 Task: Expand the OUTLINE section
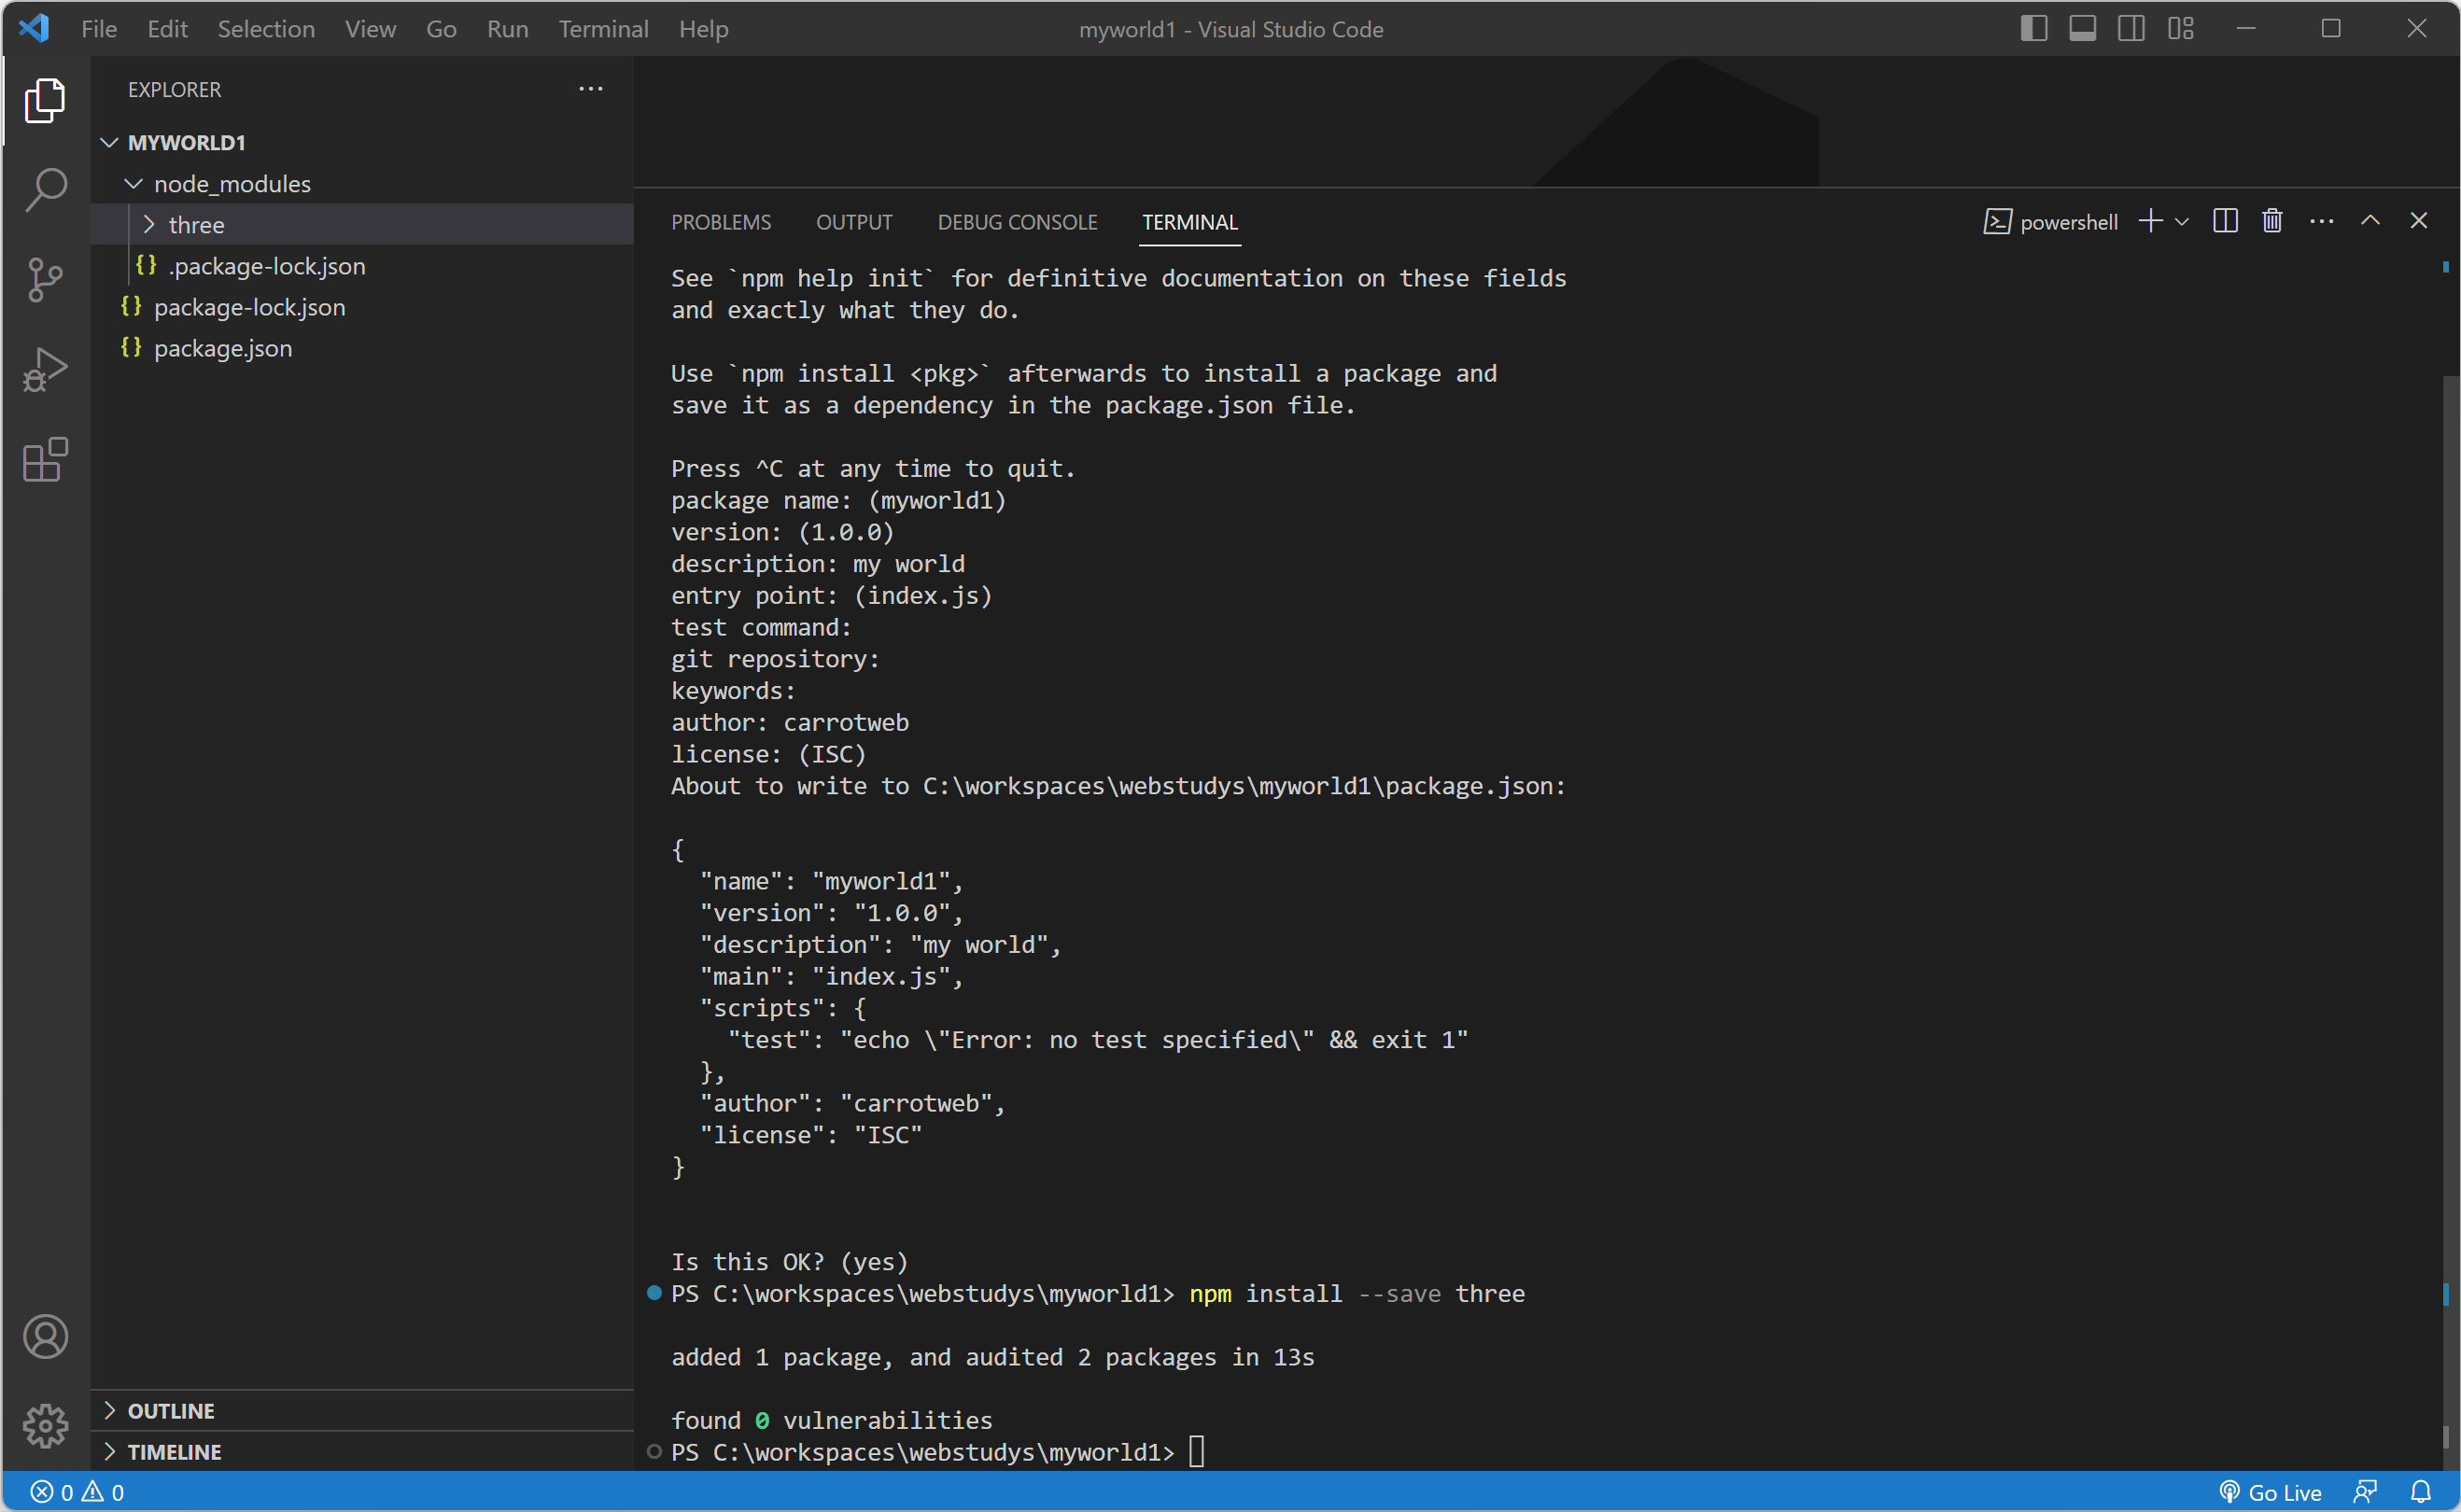point(171,1410)
